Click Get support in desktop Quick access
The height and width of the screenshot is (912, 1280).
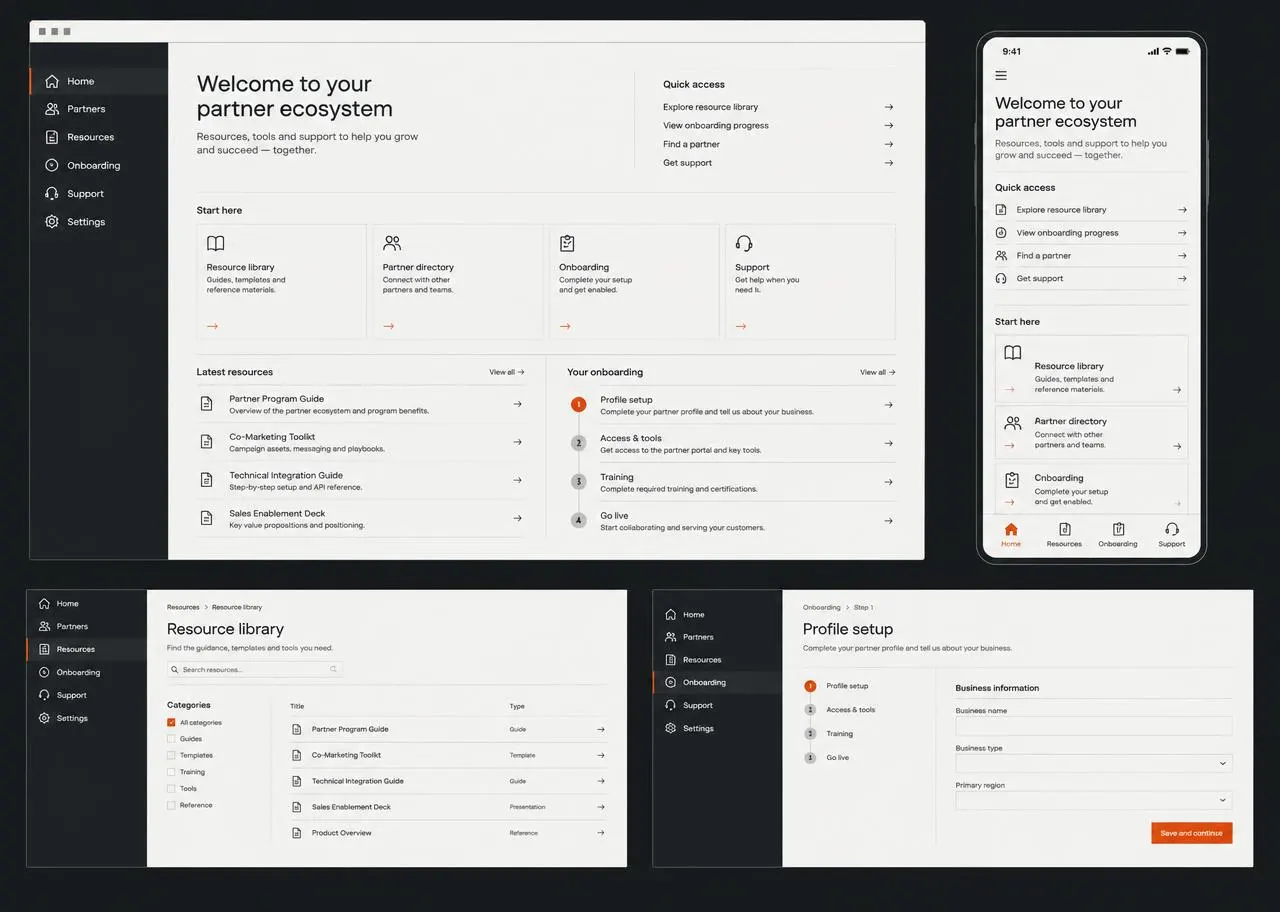coord(778,163)
